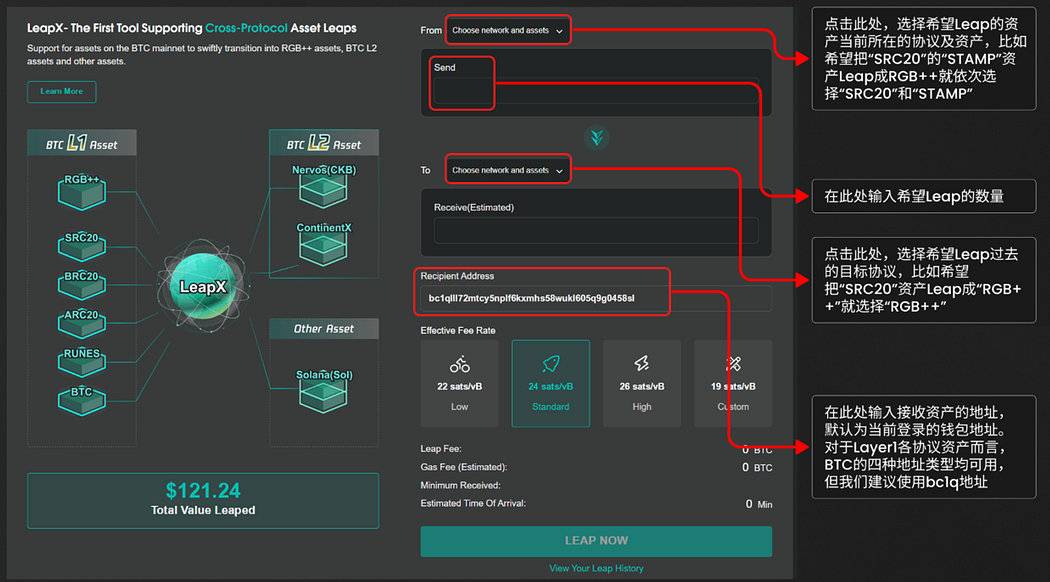Click the rocket Standard fee icon
The image size is (1050, 582).
coord(550,364)
